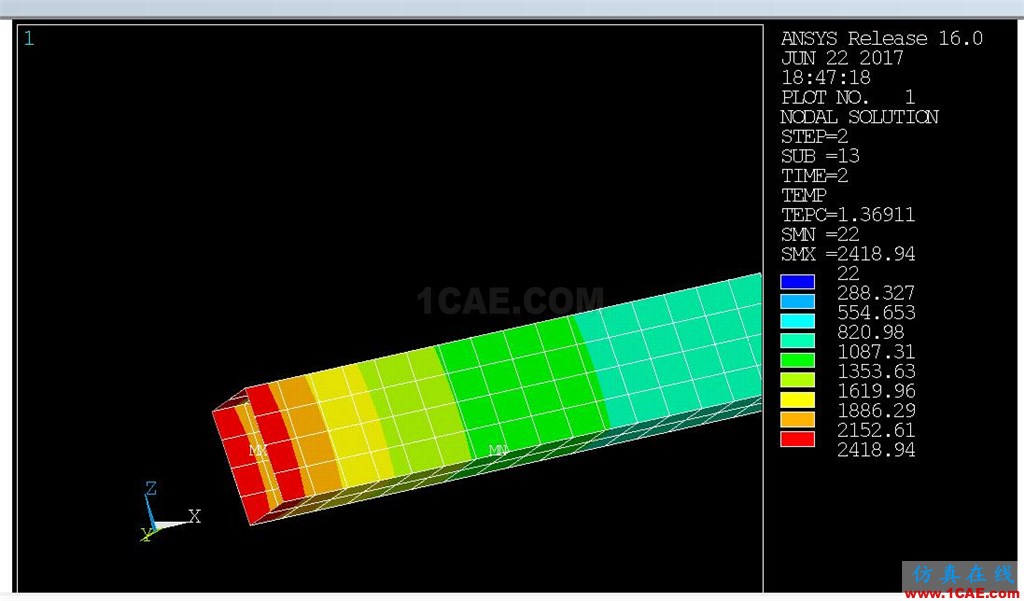Click the XYZ coordinate triad icon
Viewport: 1024px width, 601px height.
tap(170, 513)
